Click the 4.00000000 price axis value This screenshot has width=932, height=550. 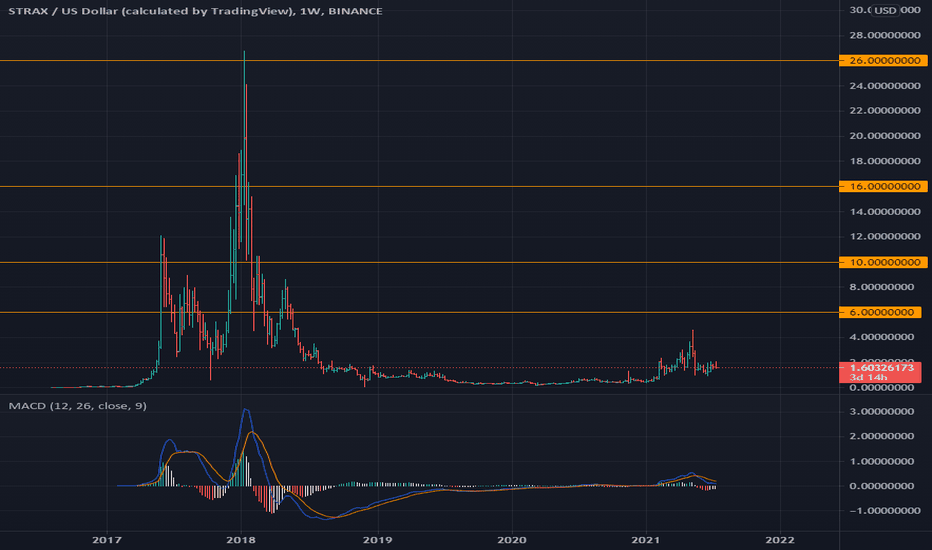pyautogui.click(x=882, y=337)
